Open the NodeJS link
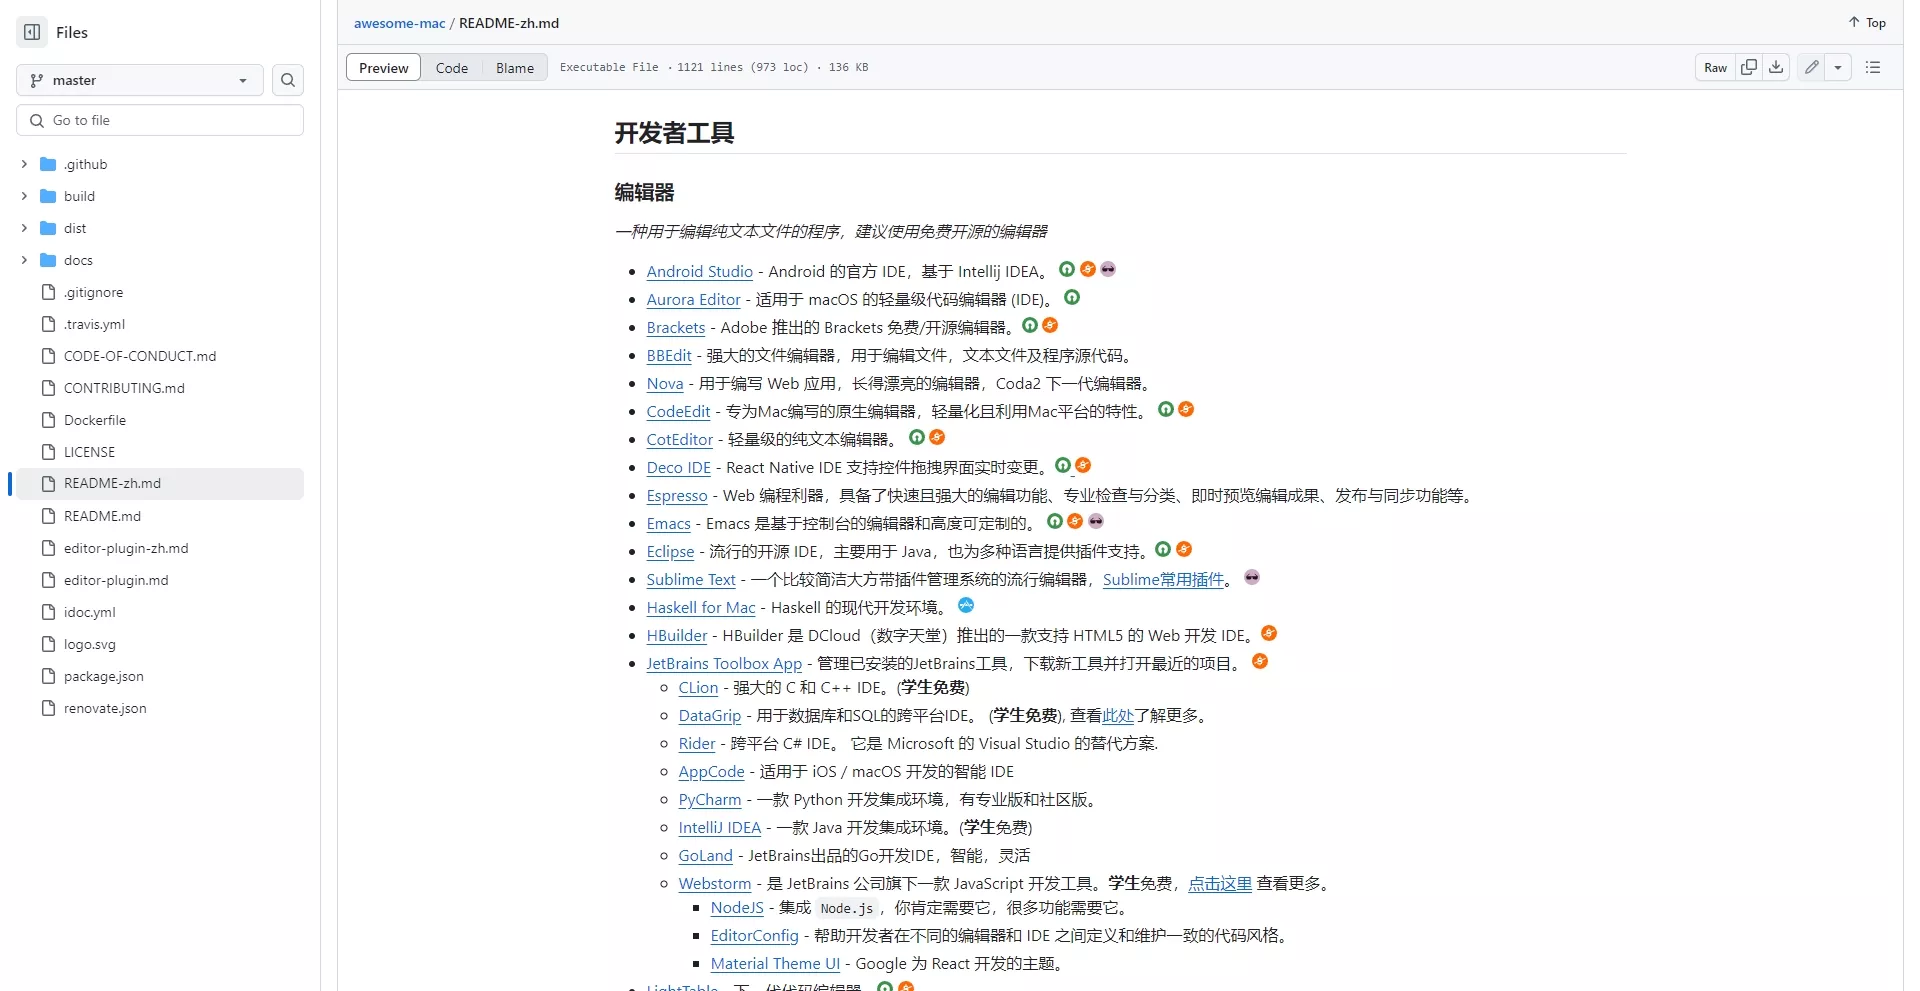 [737, 907]
